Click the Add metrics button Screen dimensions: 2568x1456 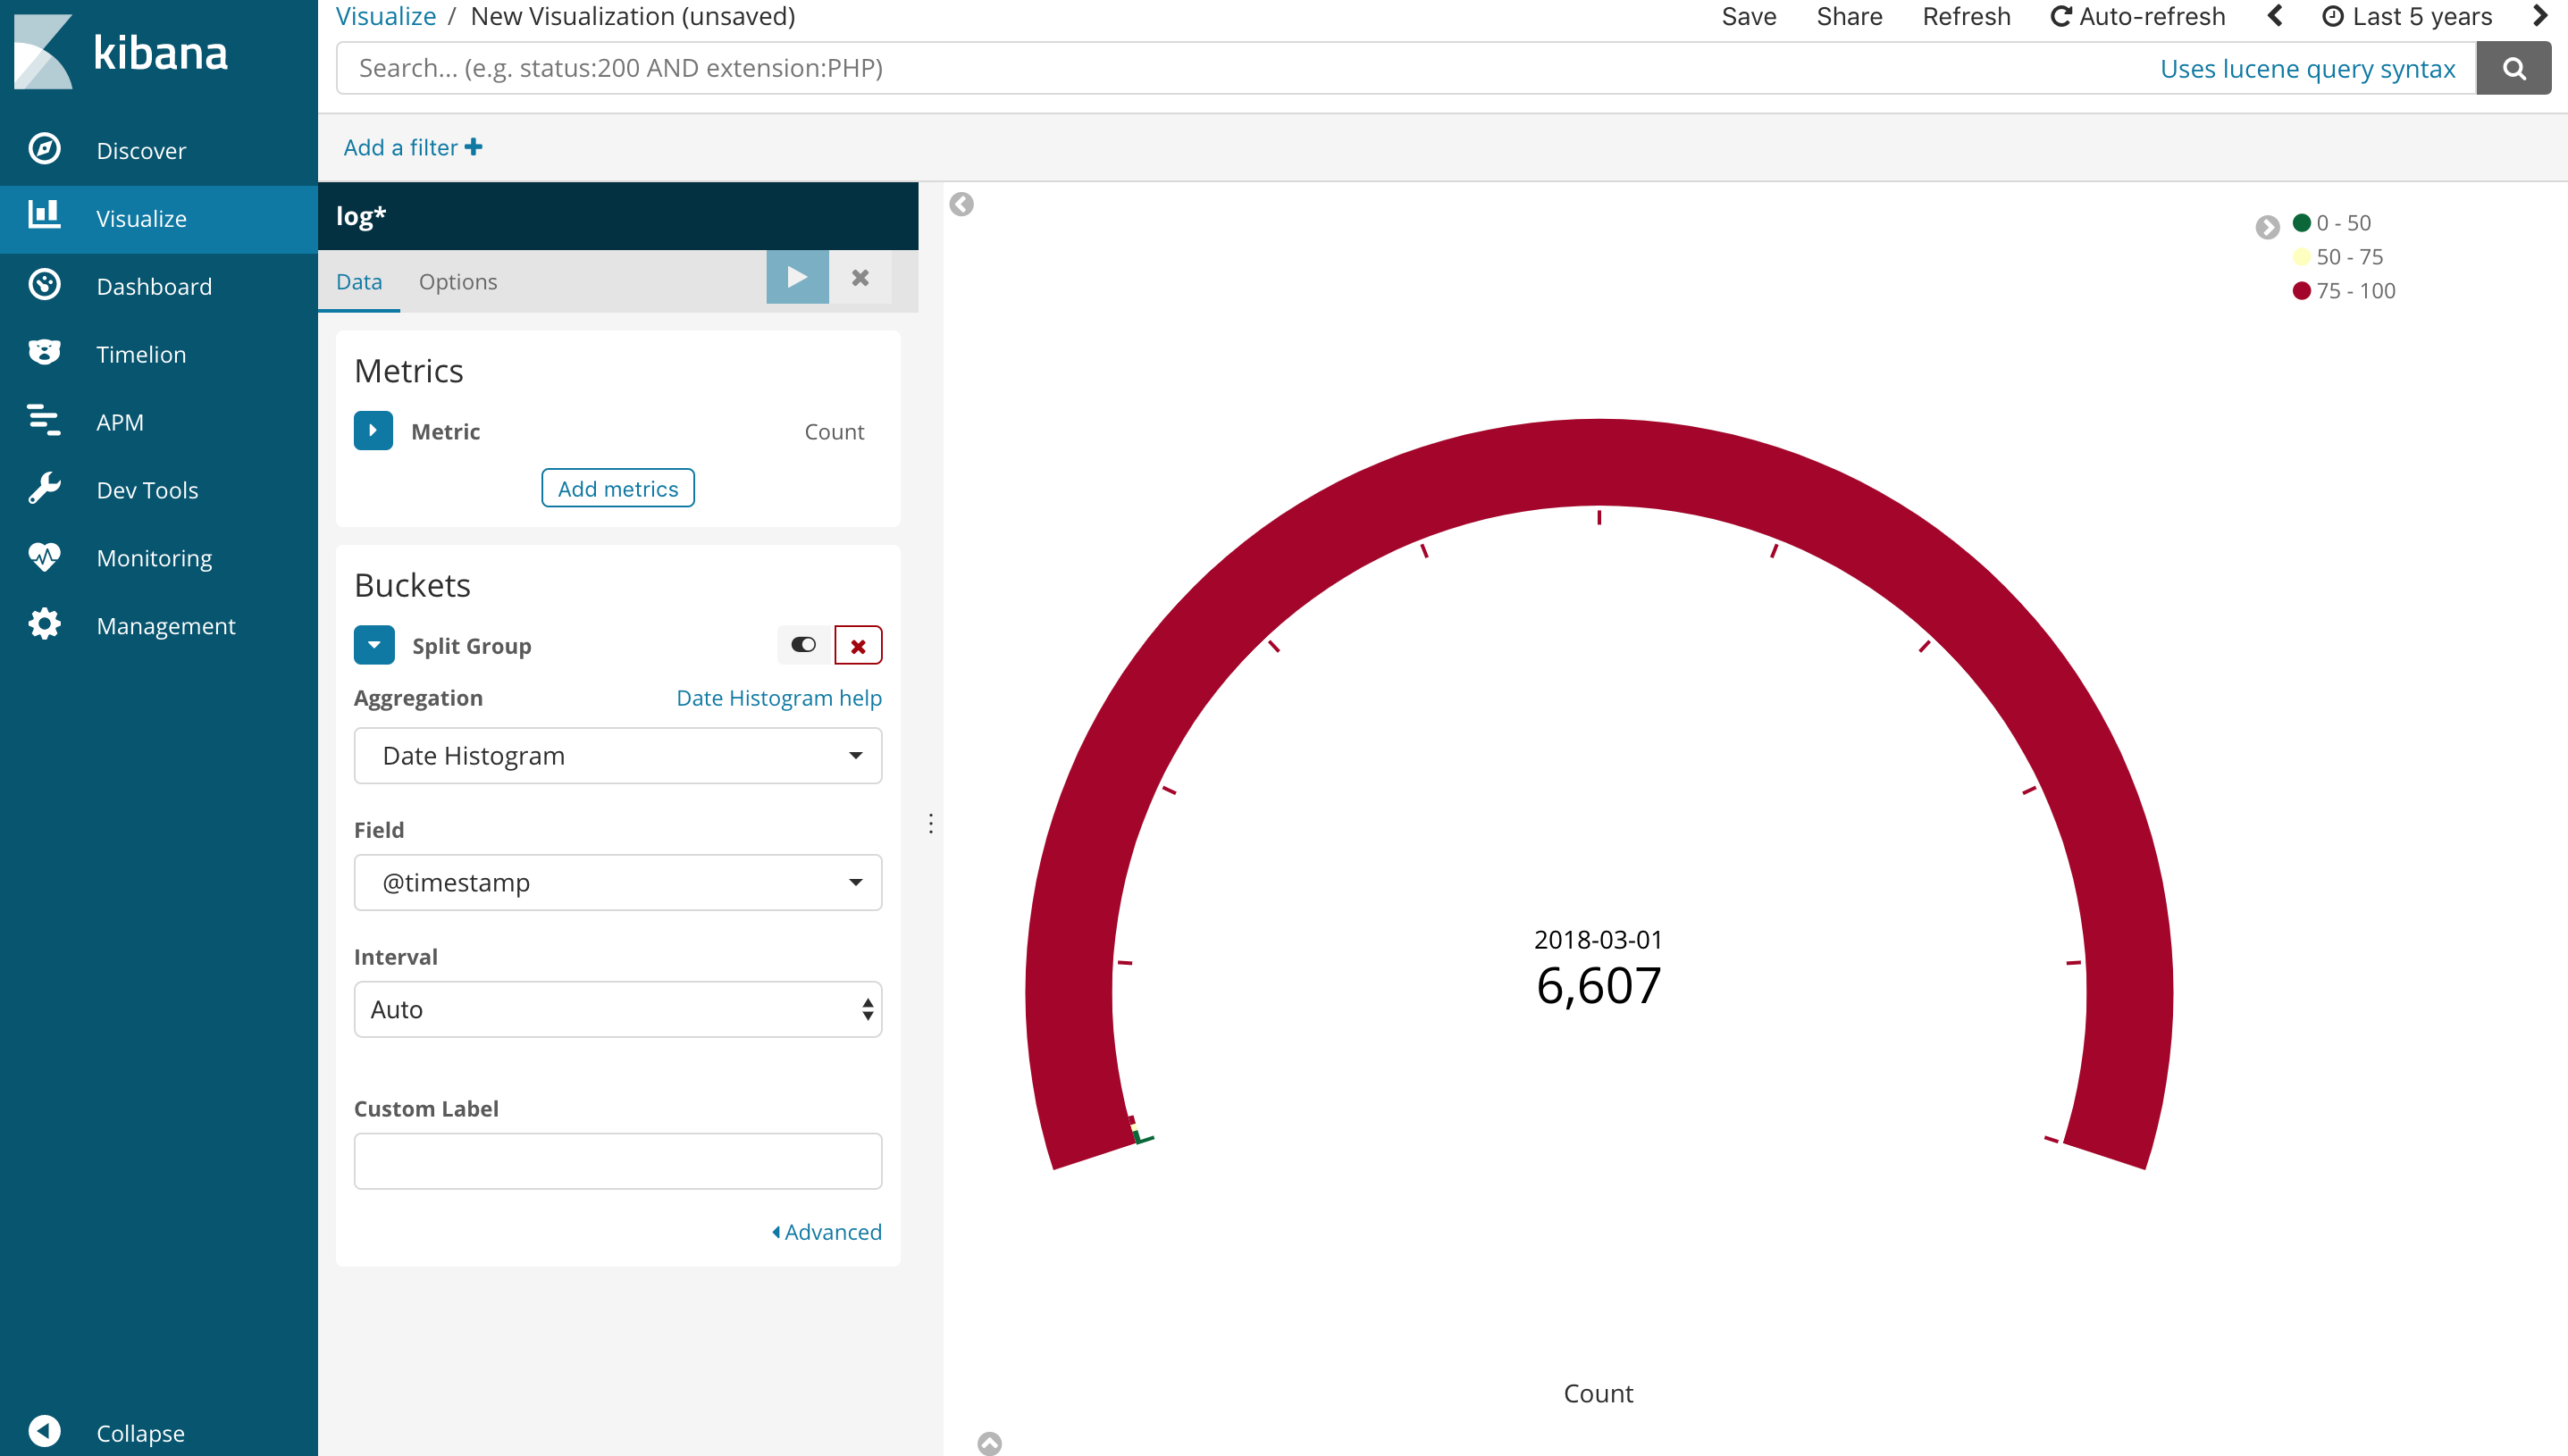point(617,489)
